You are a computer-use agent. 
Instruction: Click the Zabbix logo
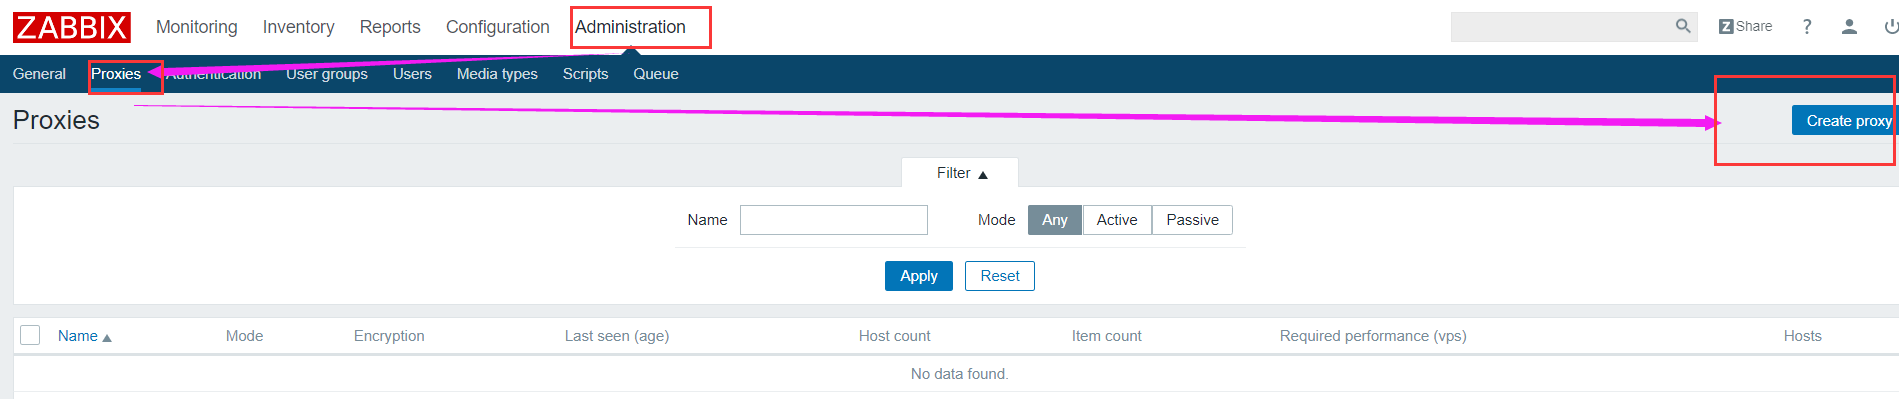tap(72, 27)
